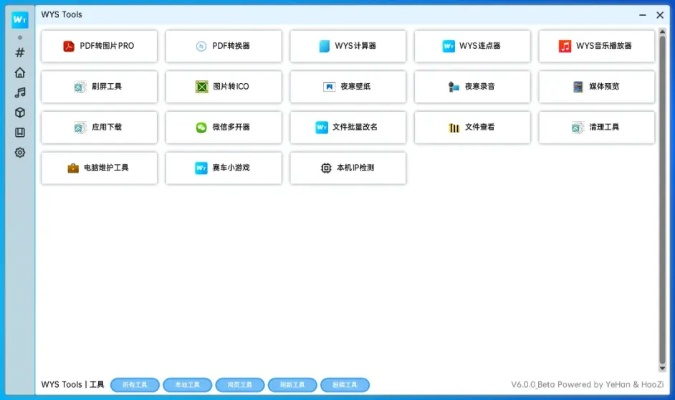This screenshot has width=675, height=400.
Task: Open WYS音乐播放器 music player
Action: coord(596,46)
